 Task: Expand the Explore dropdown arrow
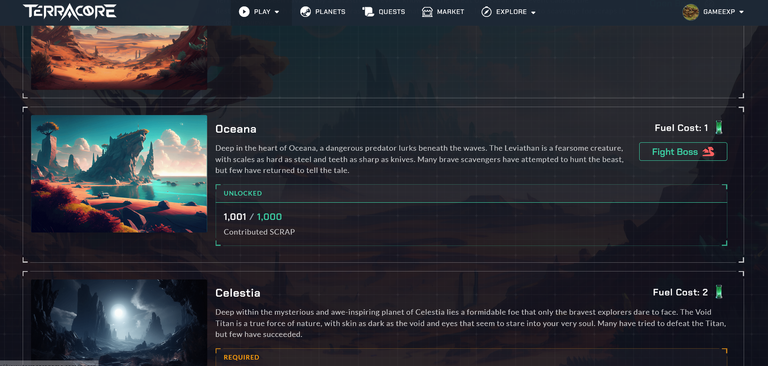[x=533, y=12]
